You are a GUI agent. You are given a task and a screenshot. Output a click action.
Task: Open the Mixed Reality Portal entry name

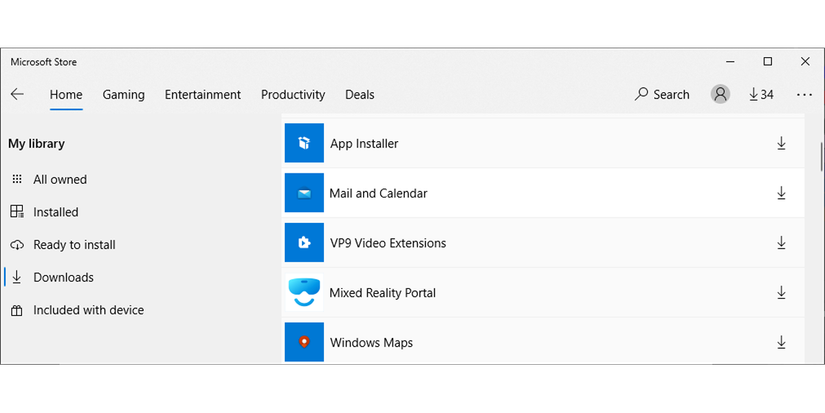point(383,293)
